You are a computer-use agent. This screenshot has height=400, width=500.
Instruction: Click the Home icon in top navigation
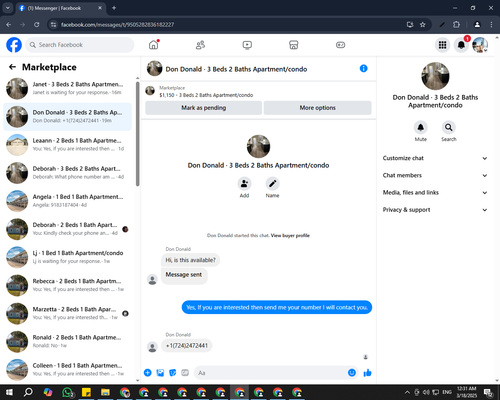pyautogui.click(x=154, y=45)
